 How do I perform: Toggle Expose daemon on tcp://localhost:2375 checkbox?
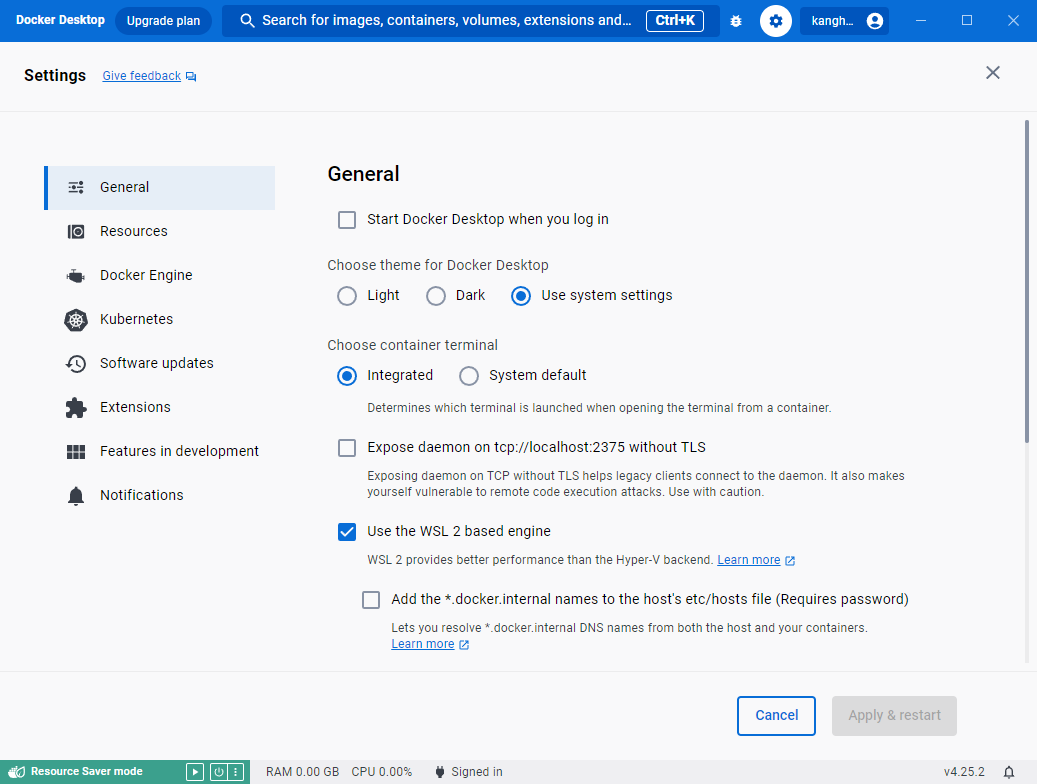coord(347,448)
